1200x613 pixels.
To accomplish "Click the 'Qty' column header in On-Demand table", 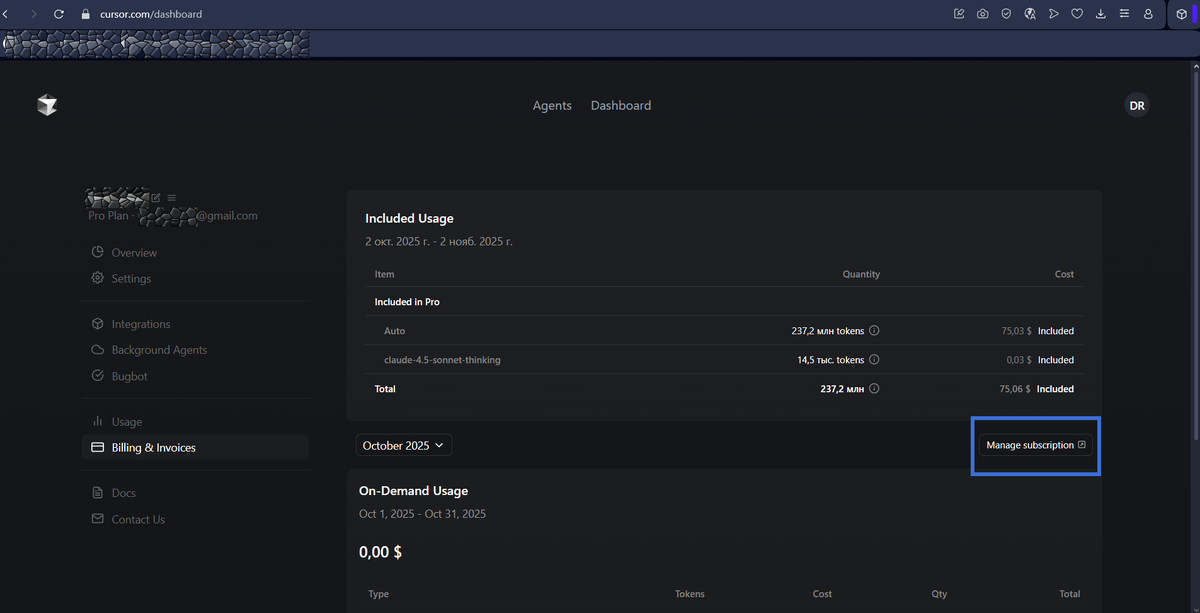I will coord(939,594).
